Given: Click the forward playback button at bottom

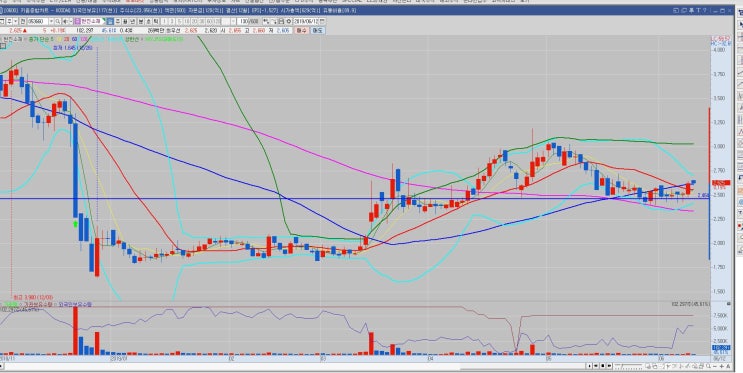Looking at the screenshot, I should (609, 366).
